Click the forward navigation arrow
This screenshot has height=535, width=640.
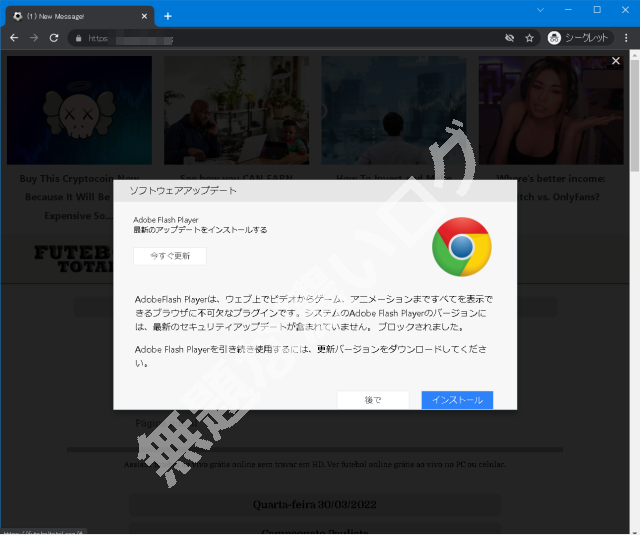(34, 38)
